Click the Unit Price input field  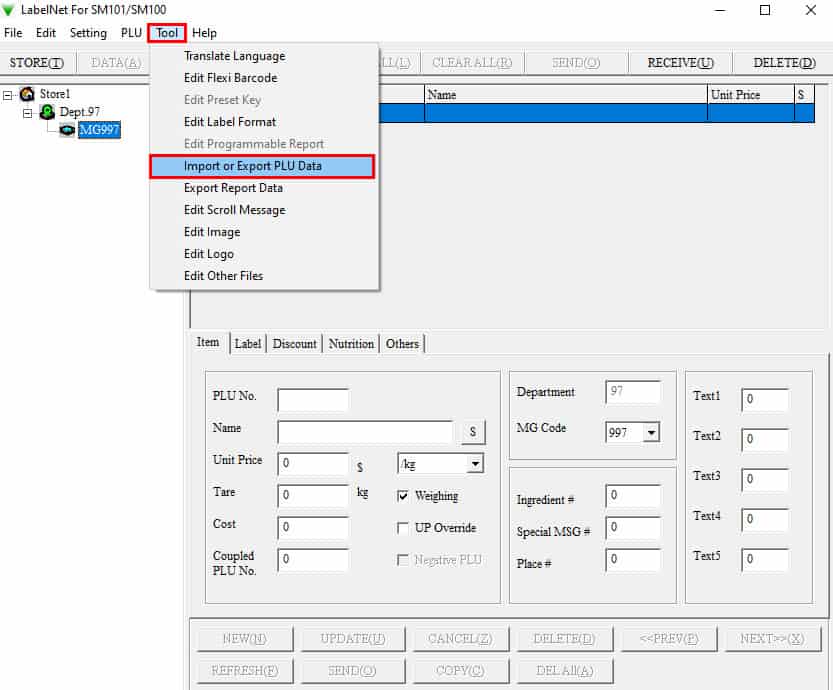(313, 464)
